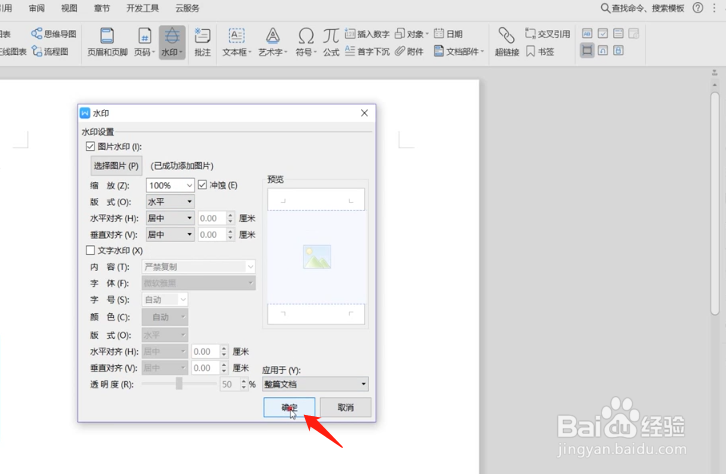Click Insert Number (插入数字)
The width and height of the screenshot is (726, 474).
tap(367, 34)
